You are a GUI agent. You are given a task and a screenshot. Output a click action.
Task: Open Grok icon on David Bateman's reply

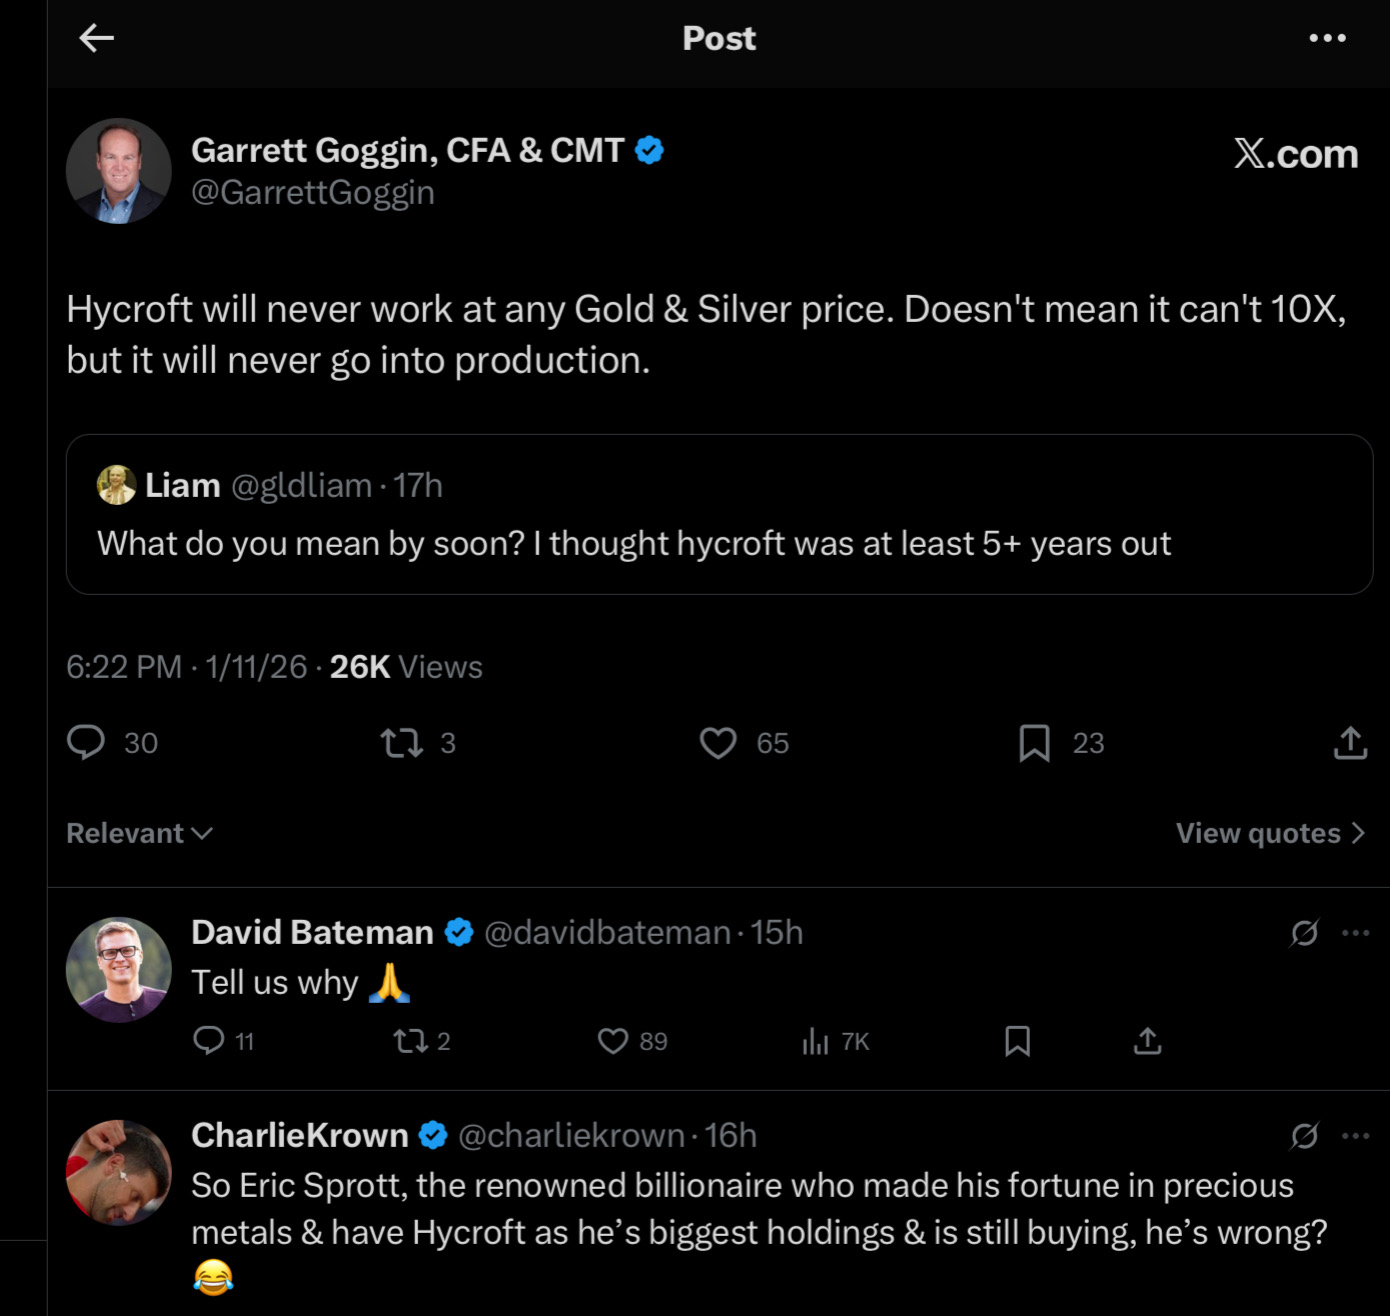(x=1304, y=933)
